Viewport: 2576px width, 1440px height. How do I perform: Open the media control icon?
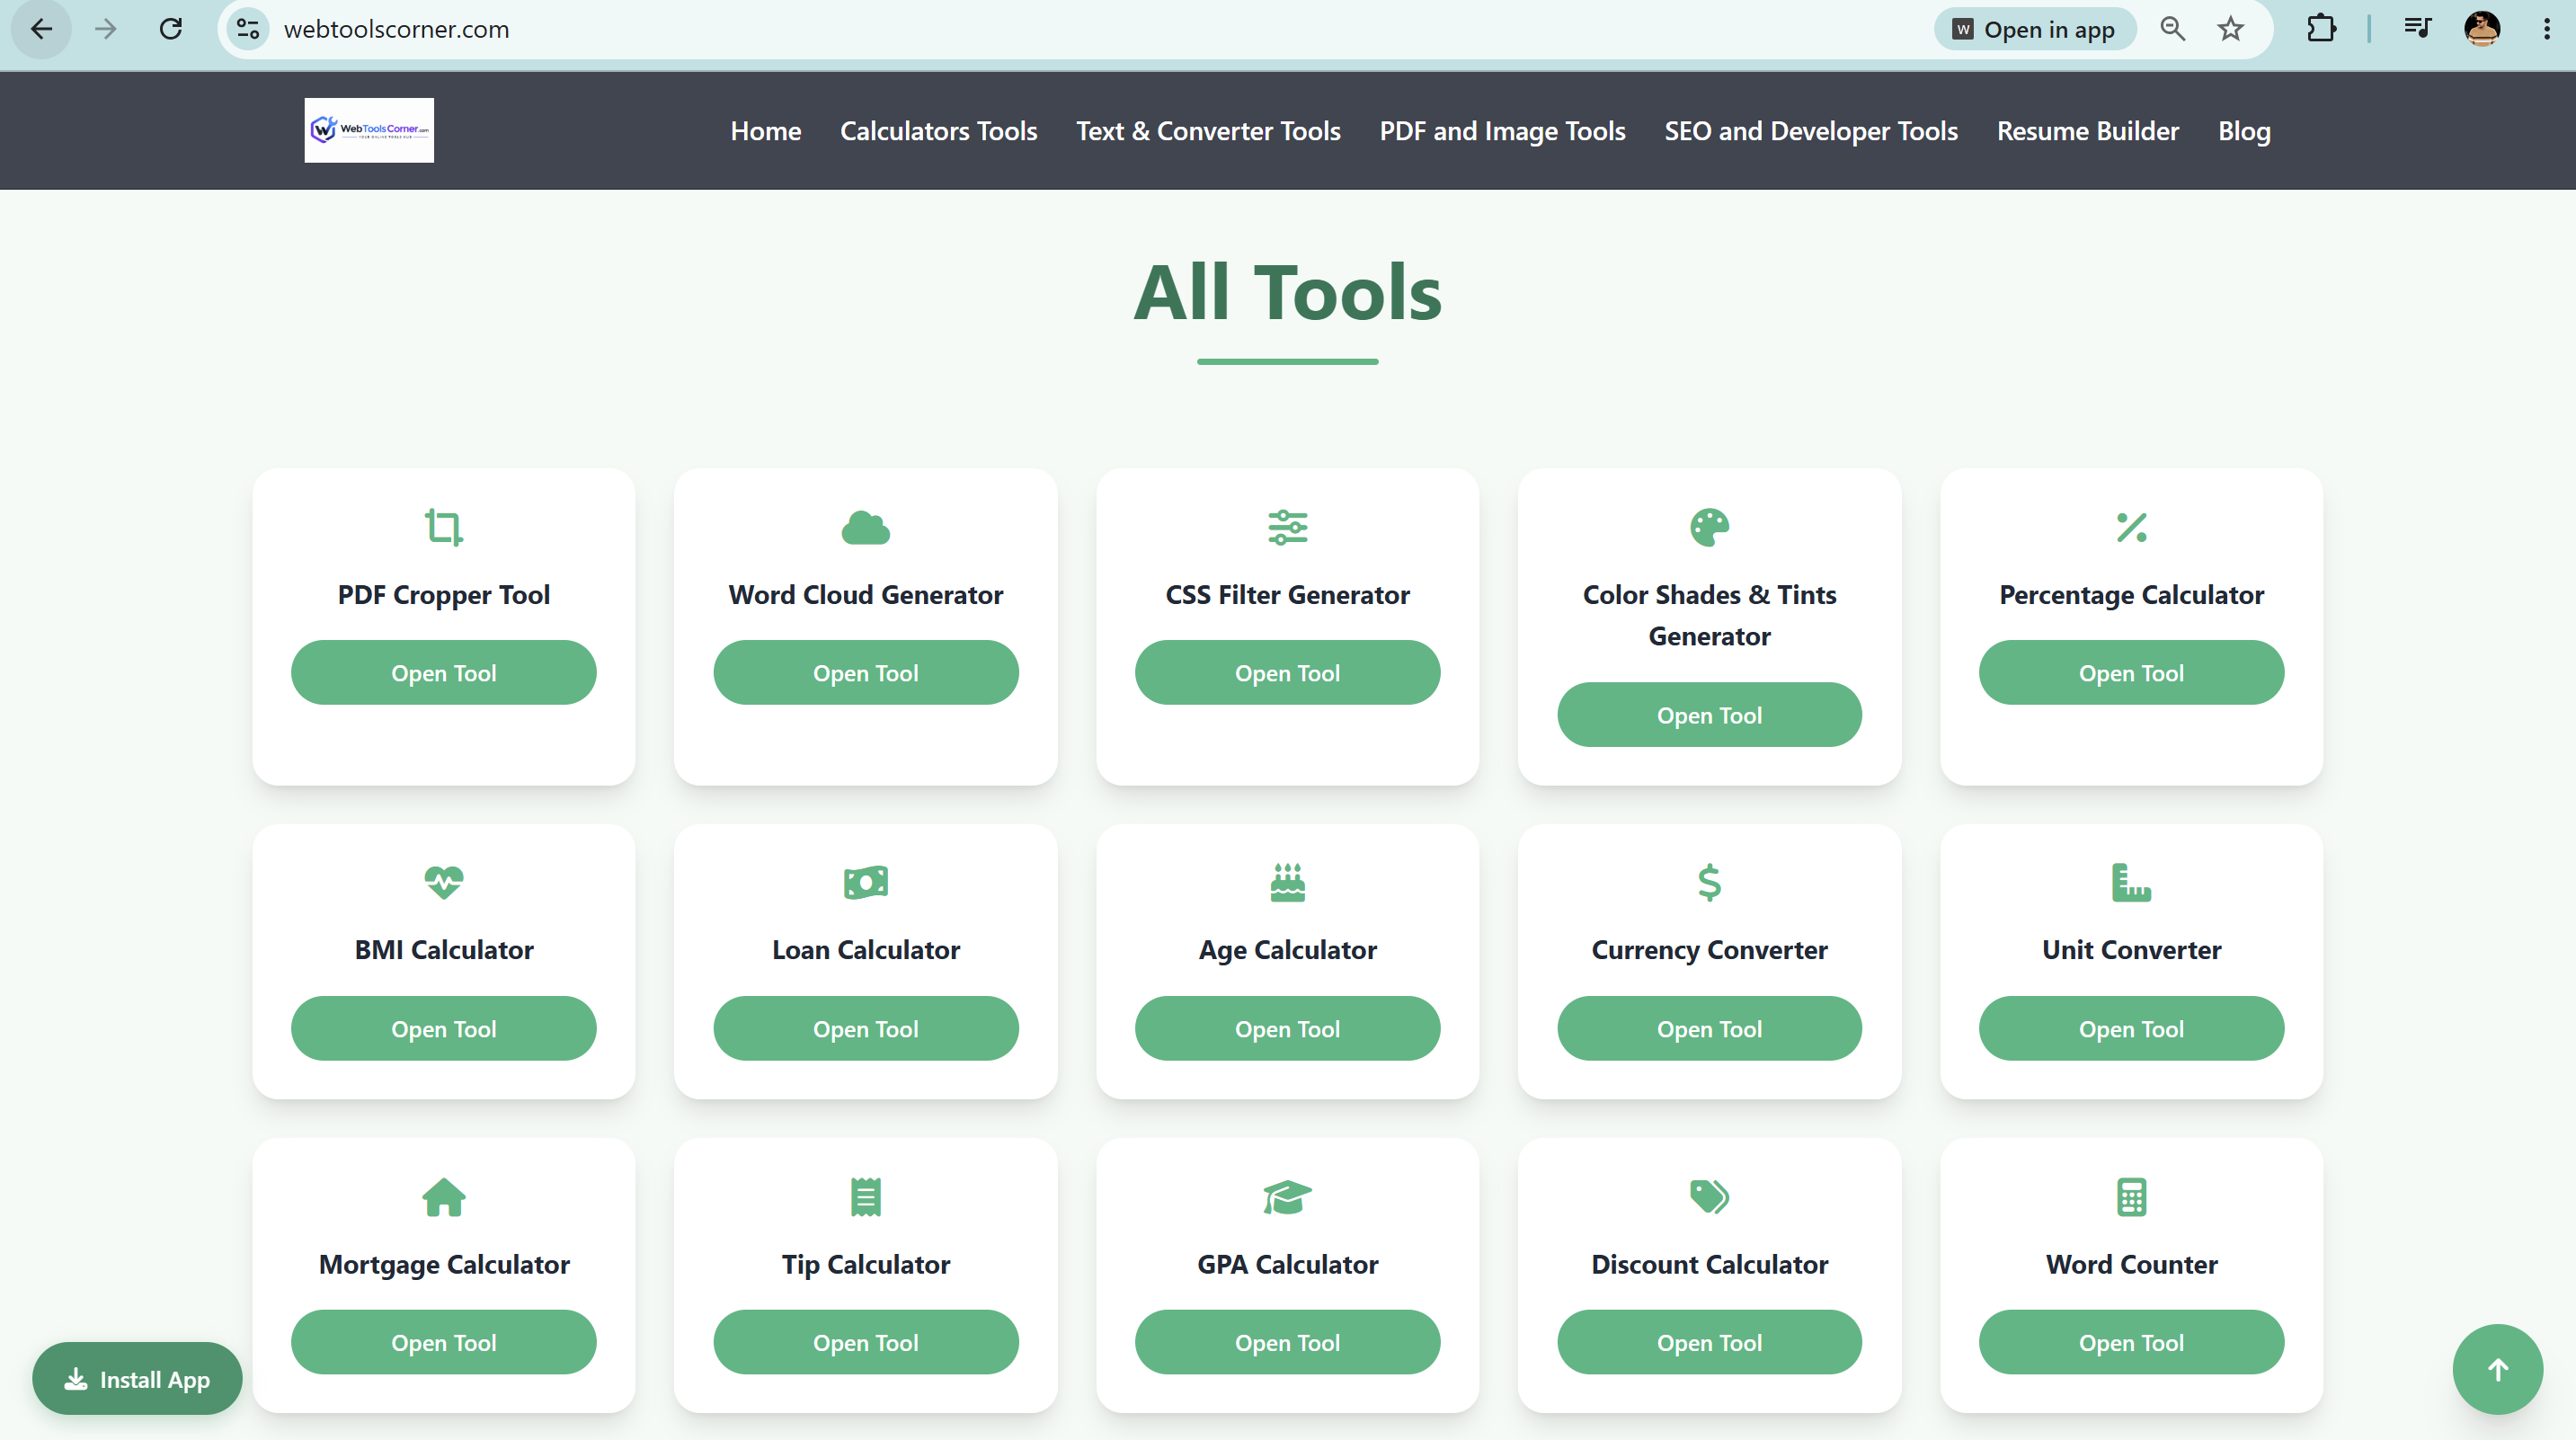click(x=2417, y=29)
